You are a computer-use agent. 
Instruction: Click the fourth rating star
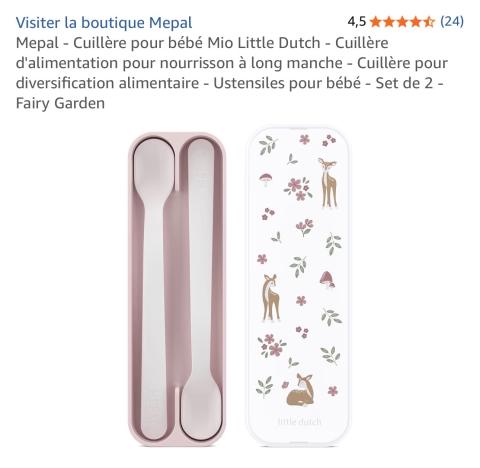point(416,22)
